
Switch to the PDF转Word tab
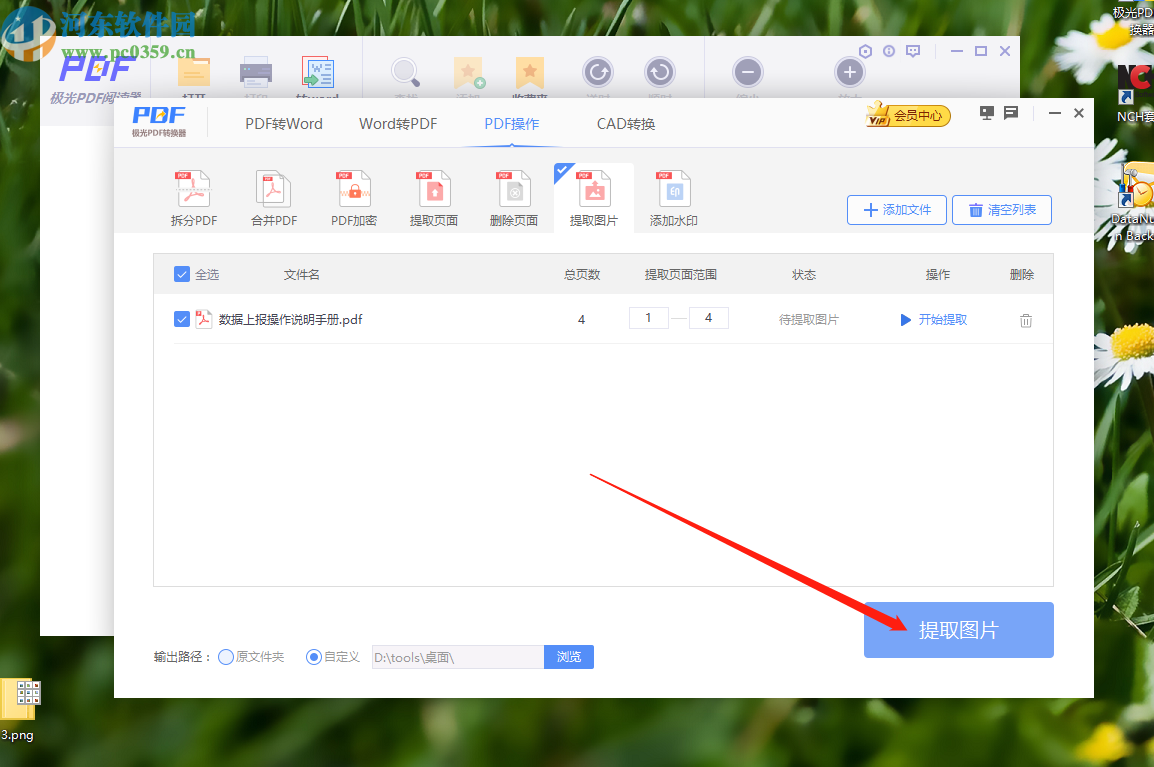click(x=283, y=123)
